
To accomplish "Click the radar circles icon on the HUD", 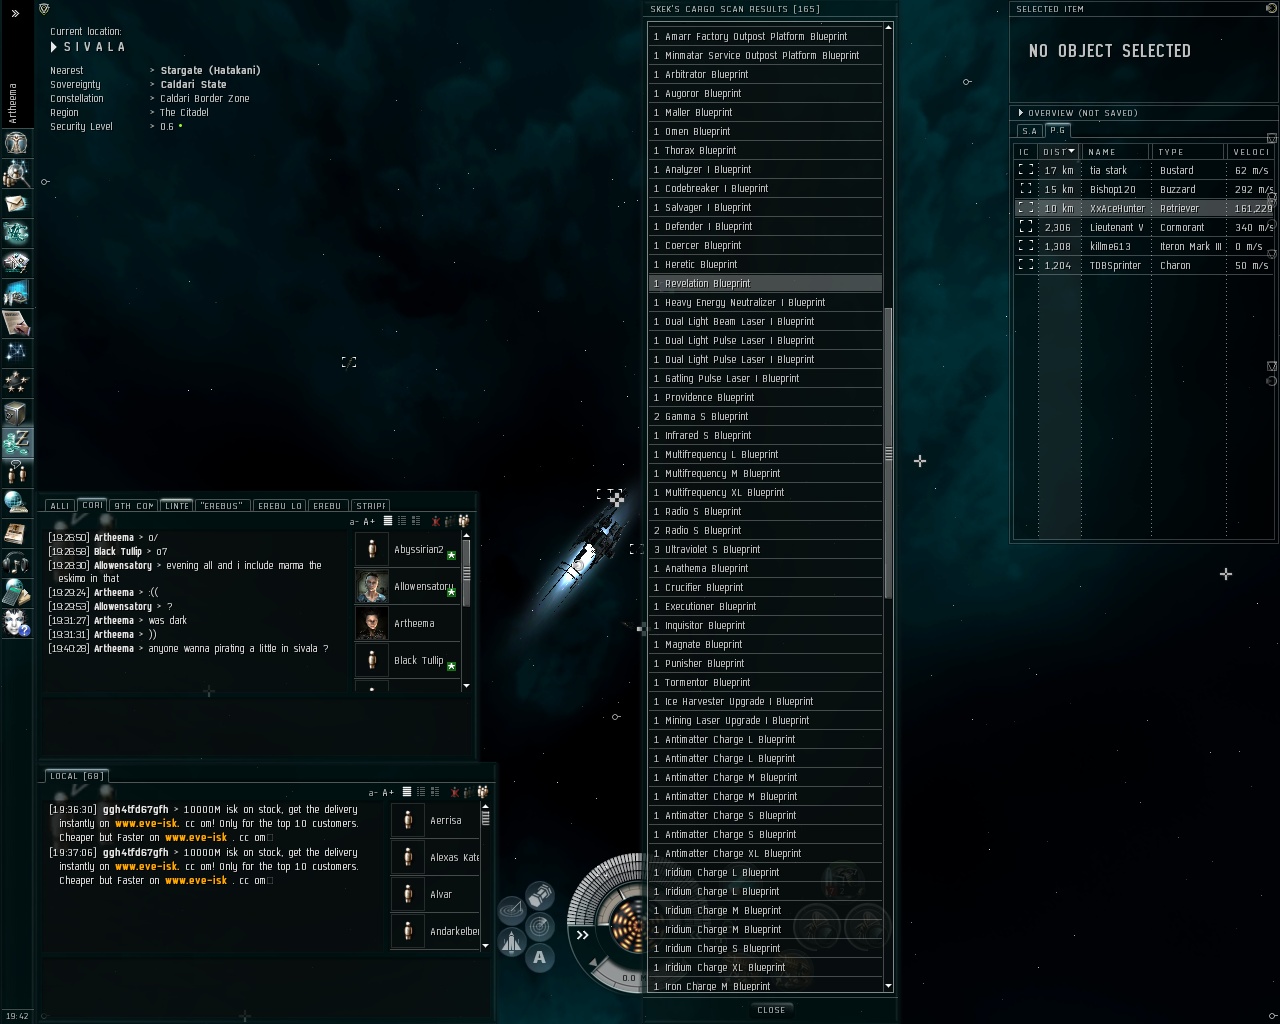I will pyautogui.click(x=540, y=926).
